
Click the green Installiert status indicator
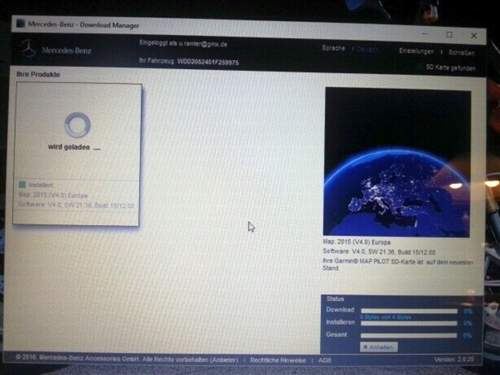click(x=22, y=184)
